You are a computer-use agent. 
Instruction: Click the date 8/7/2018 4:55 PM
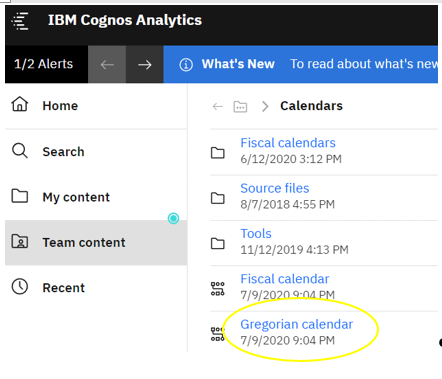(x=288, y=204)
